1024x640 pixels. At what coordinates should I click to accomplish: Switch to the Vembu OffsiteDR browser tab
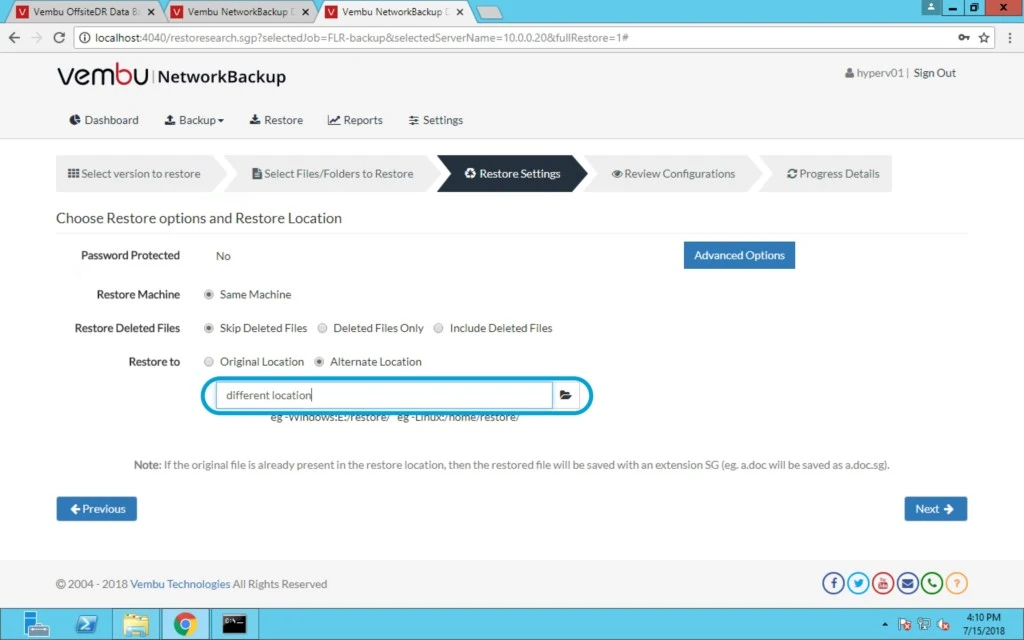(85, 12)
